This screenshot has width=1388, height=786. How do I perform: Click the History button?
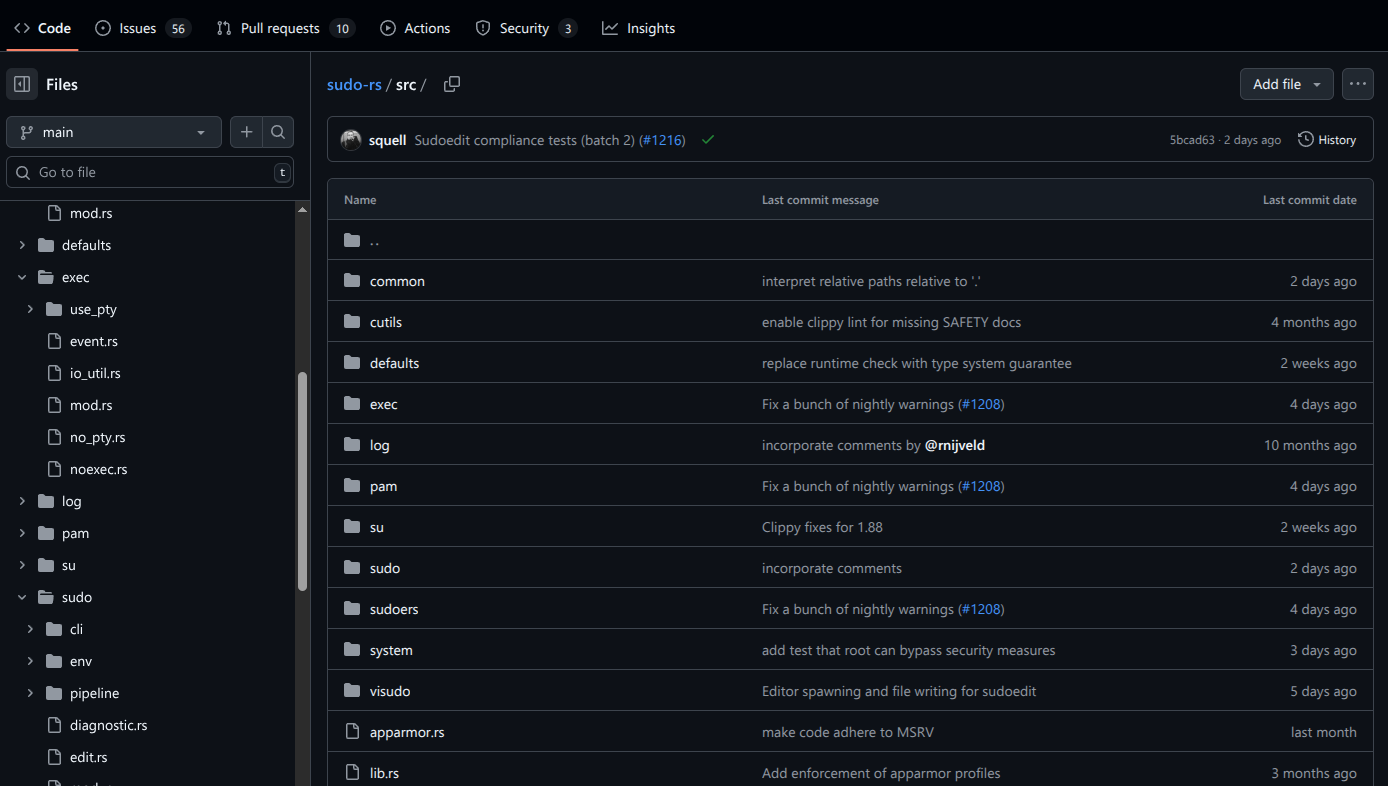tap(1327, 140)
